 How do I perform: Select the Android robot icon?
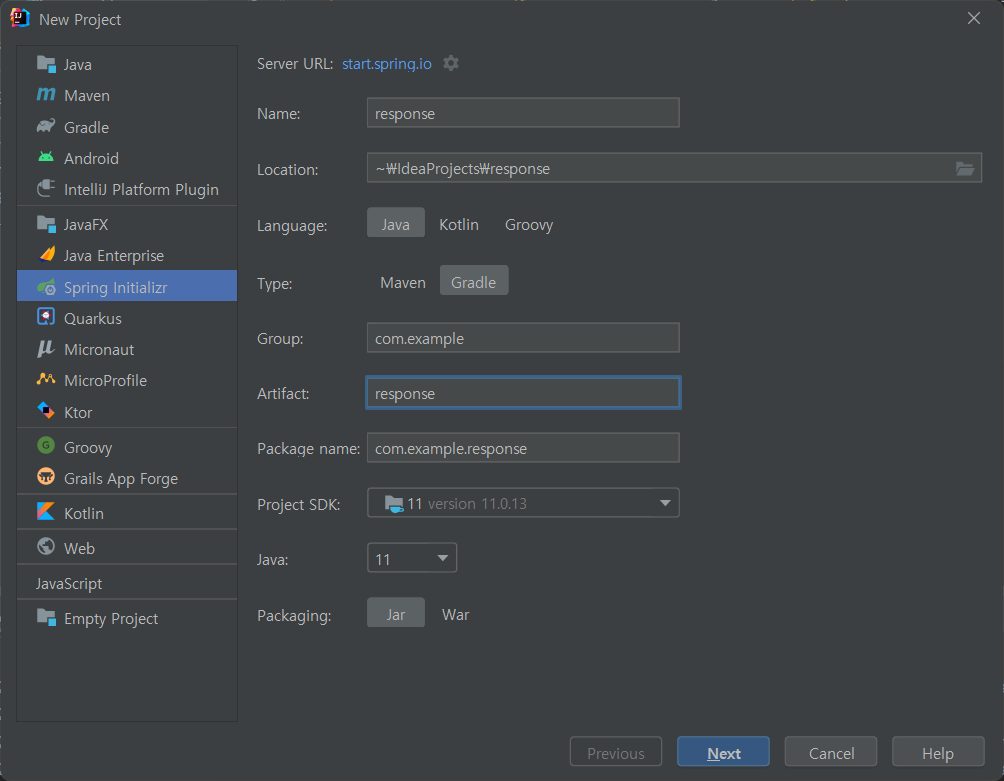[46, 157]
